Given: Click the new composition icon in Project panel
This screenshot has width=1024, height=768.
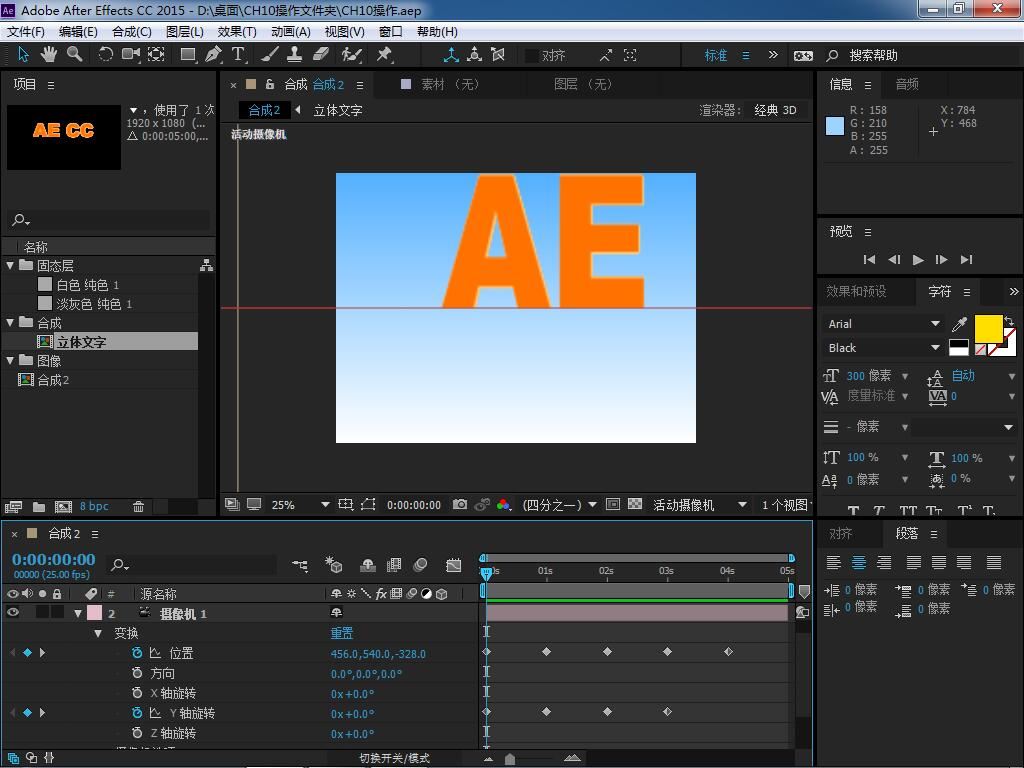Looking at the screenshot, I should click(x=63, y=506).
